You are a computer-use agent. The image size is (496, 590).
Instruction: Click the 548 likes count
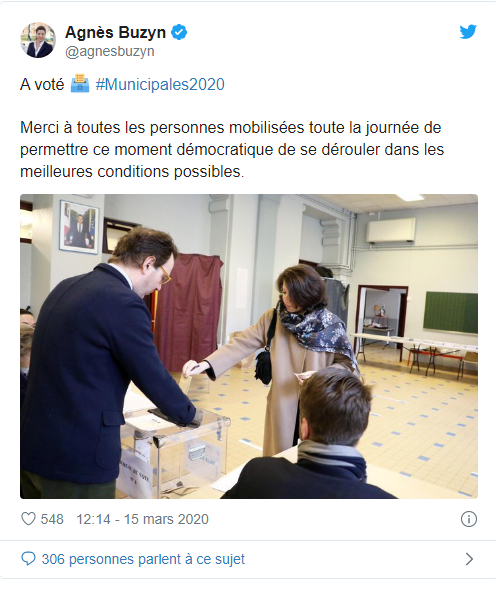[x=52, y=519]
